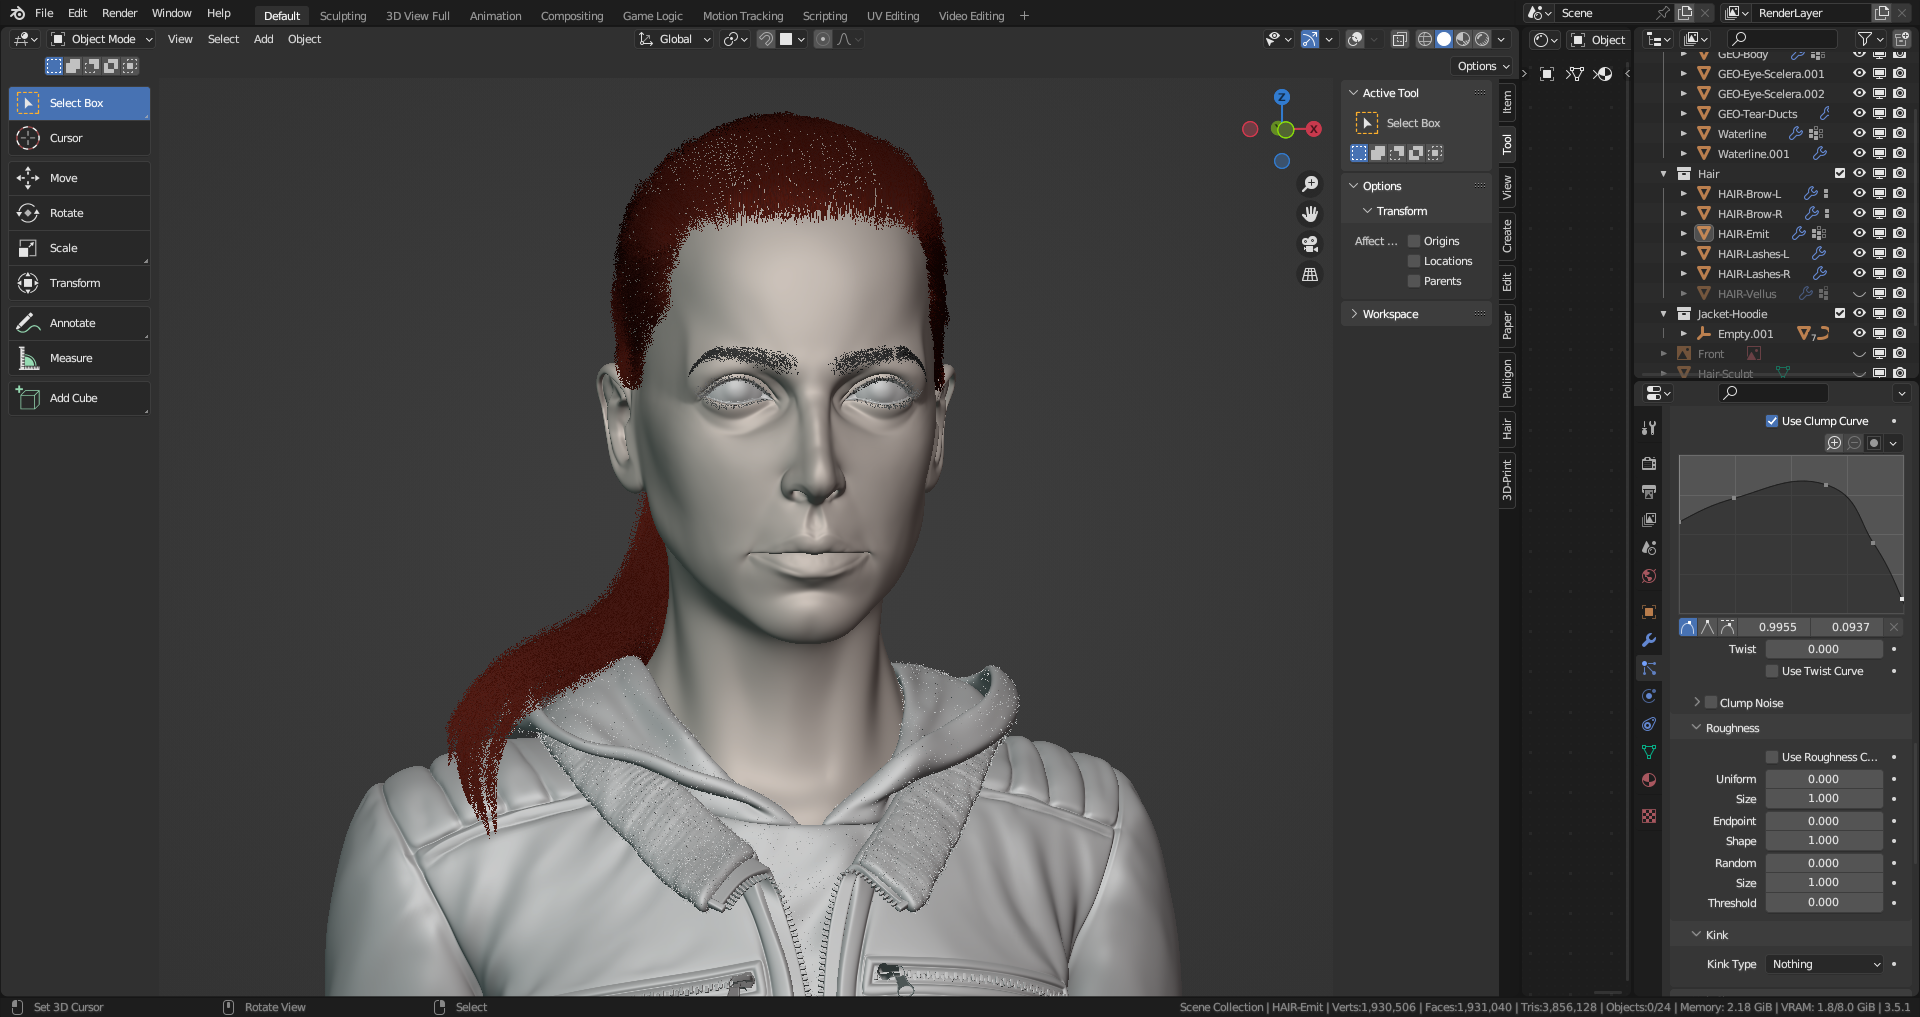Click the Uniform roughness value field
The height and width of the screenshot is (1017, 1920).
tap(1824, 779)
